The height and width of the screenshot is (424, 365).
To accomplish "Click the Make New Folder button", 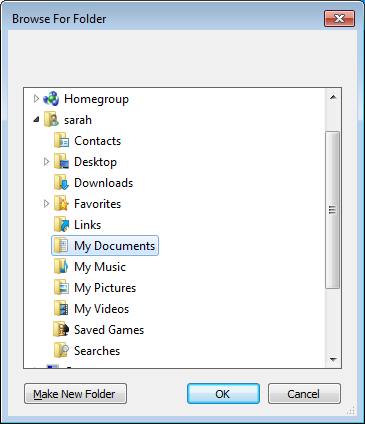I will [75, 394].
